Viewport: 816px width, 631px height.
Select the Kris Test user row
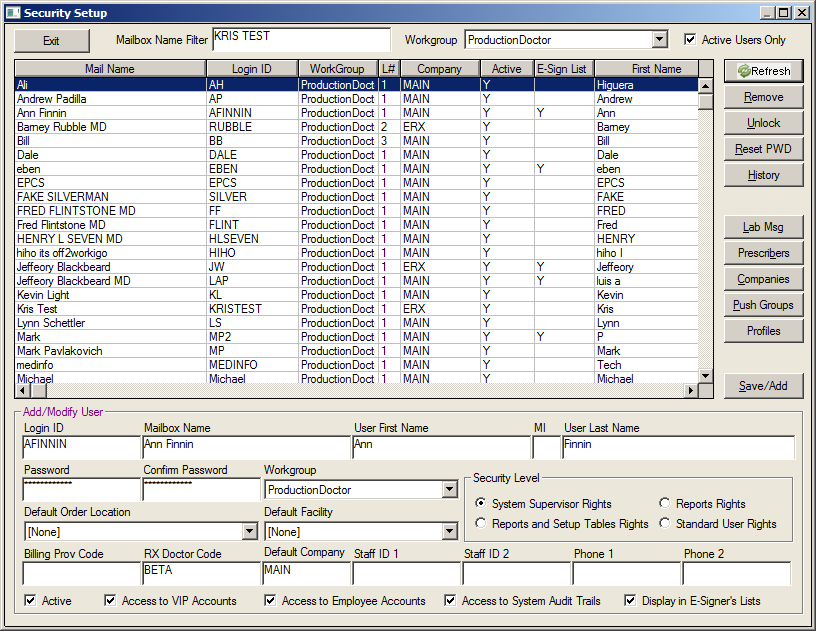coord(110,309)
